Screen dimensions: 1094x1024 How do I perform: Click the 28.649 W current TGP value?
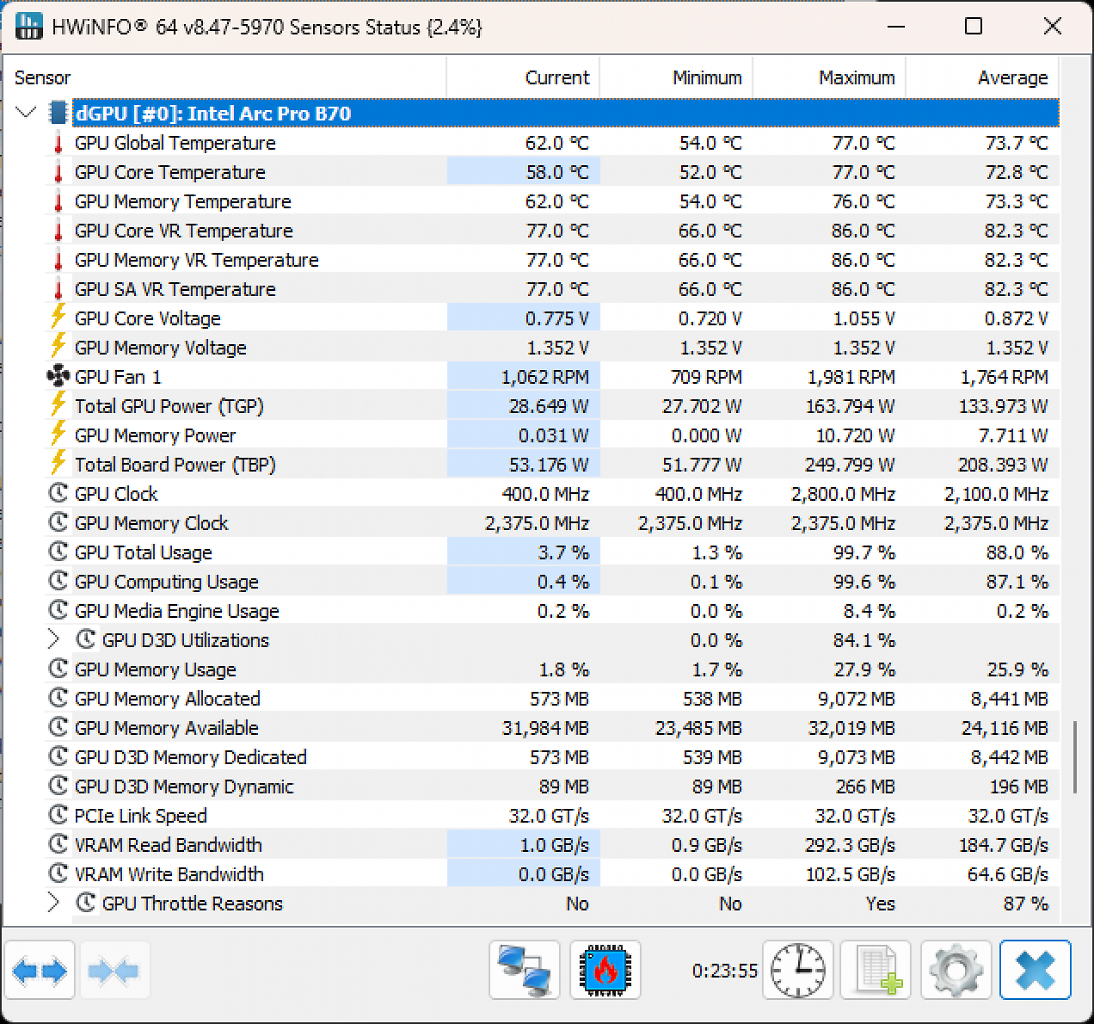(548, 406)
